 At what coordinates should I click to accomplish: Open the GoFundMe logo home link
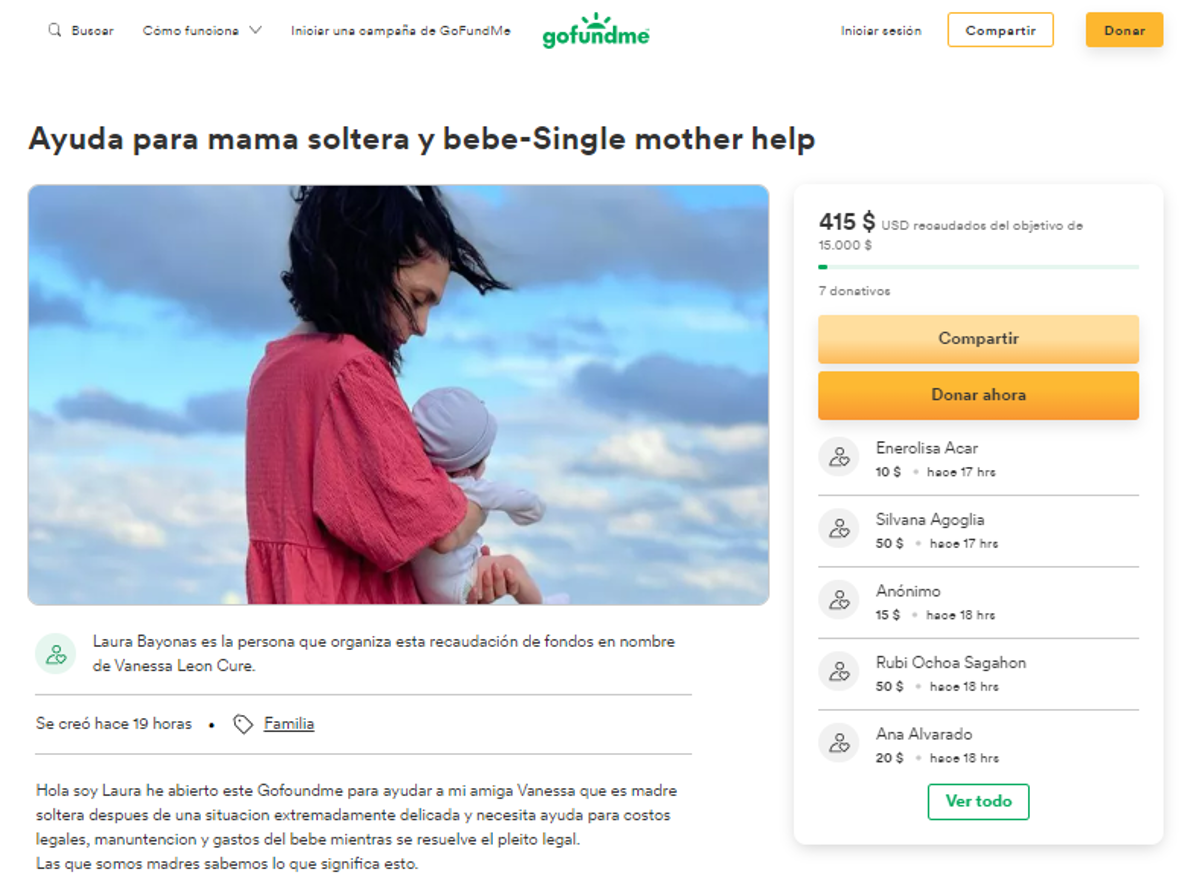tap(596, 32)
